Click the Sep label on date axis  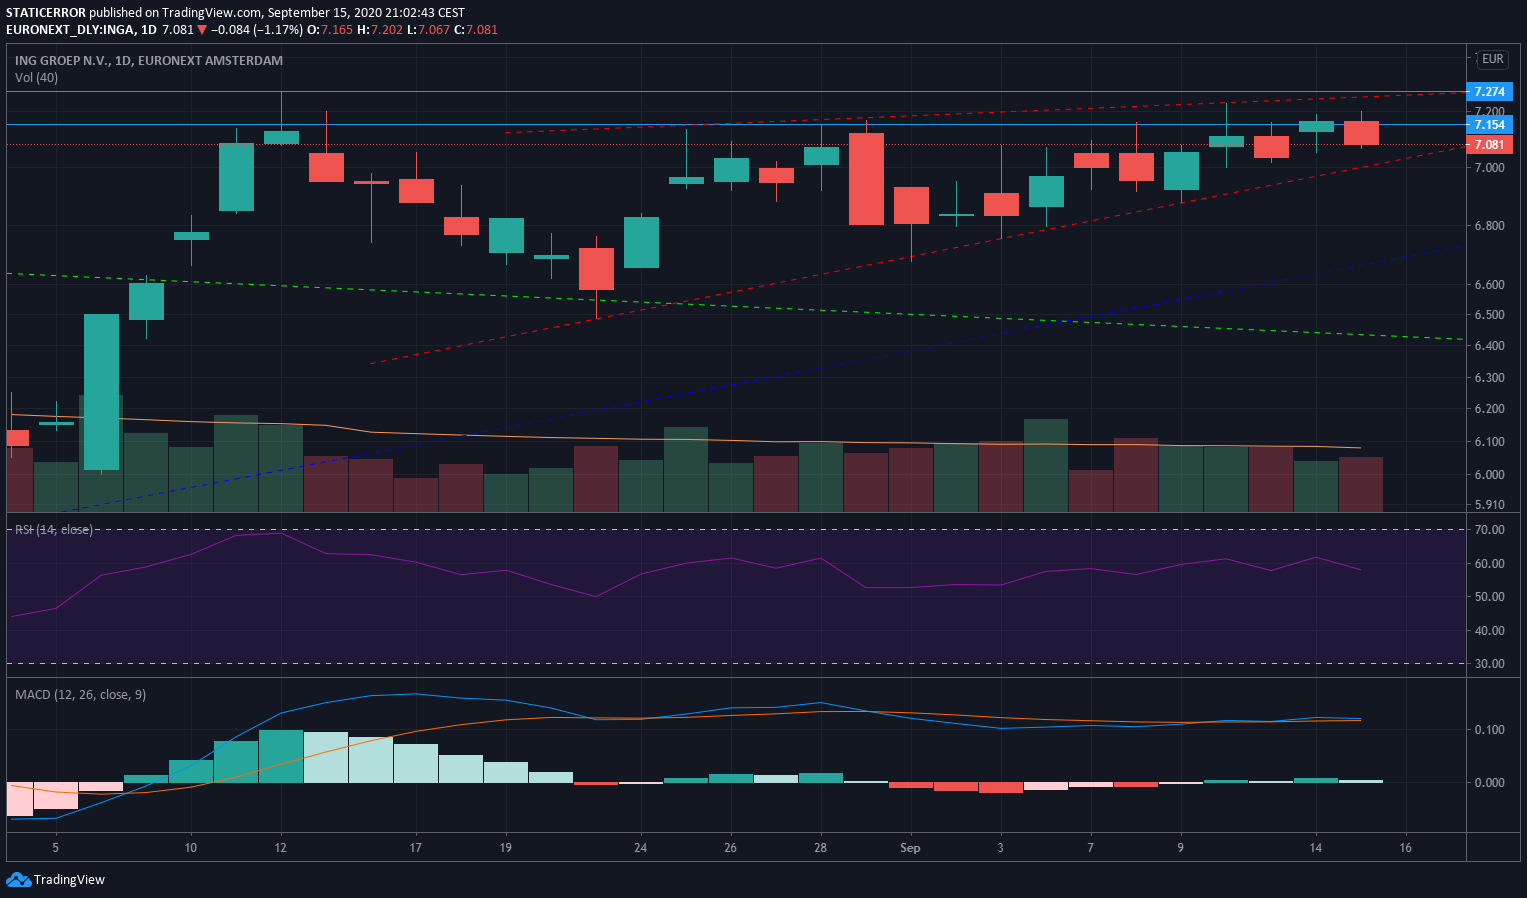point(910,848)
